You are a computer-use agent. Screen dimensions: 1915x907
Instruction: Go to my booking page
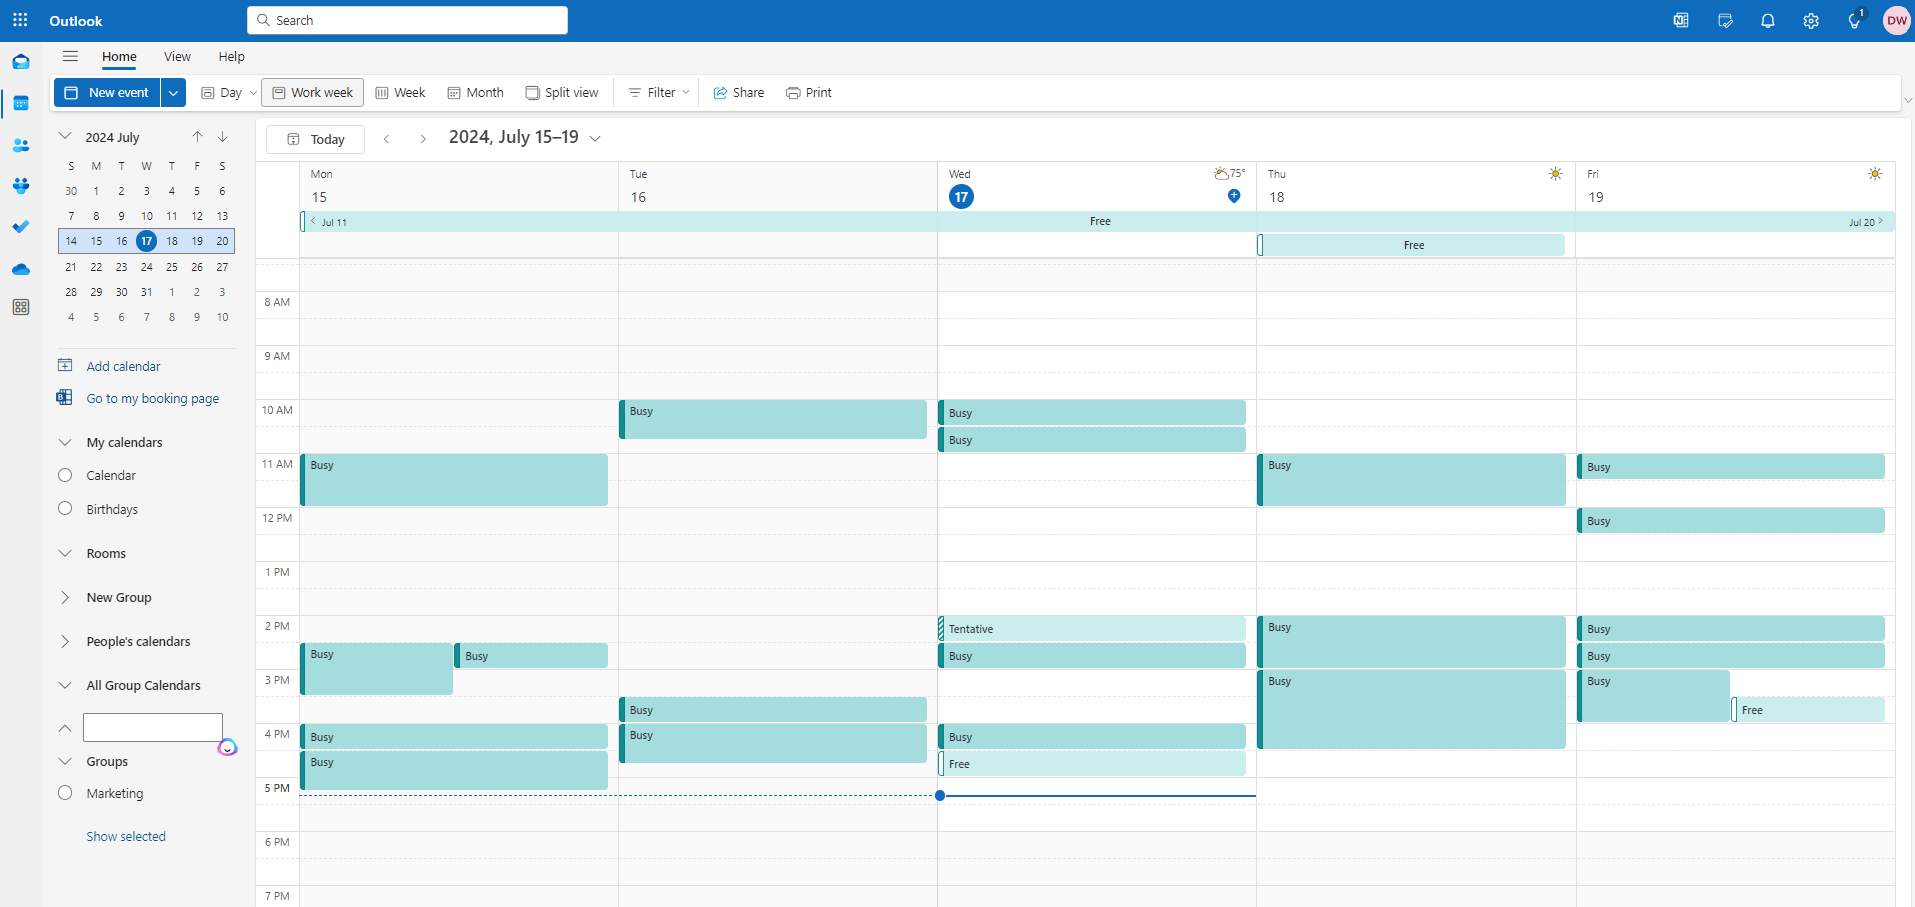tap(152, 397)
